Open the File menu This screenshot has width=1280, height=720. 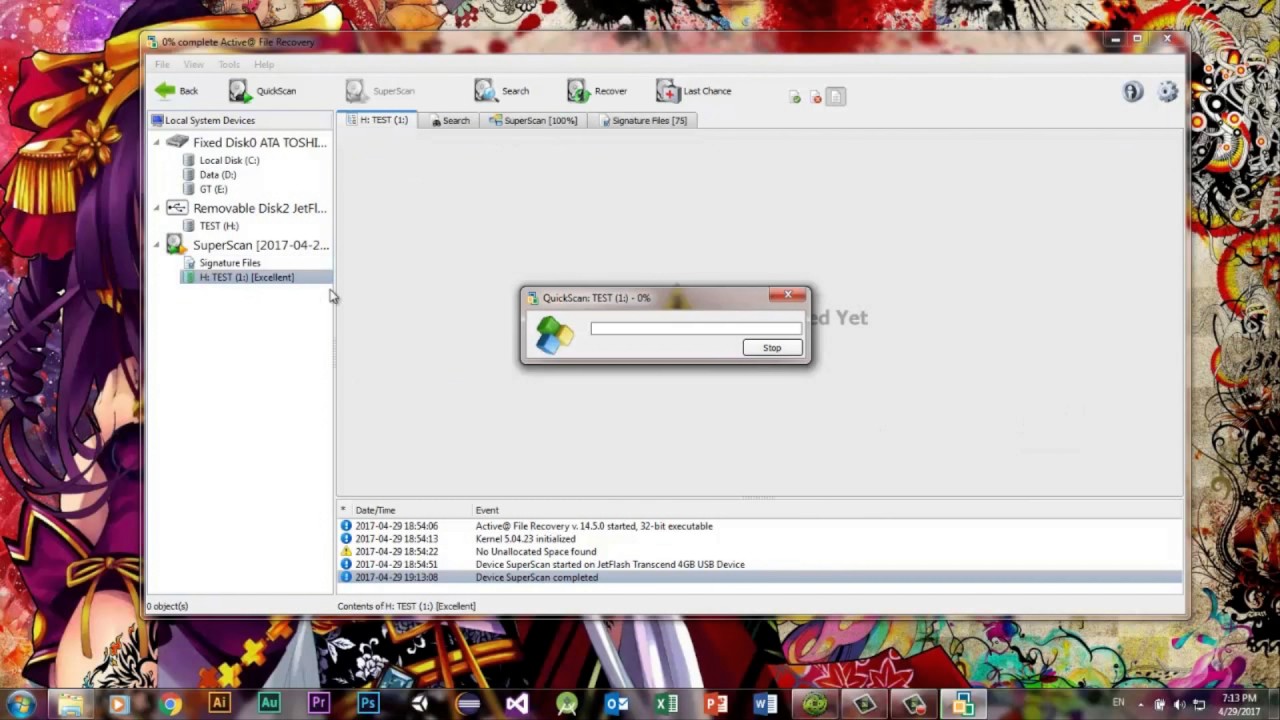click(x=162, y=64)
